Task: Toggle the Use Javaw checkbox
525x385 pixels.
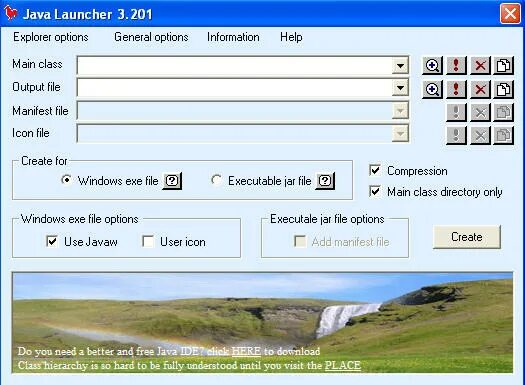Action: 52,241
